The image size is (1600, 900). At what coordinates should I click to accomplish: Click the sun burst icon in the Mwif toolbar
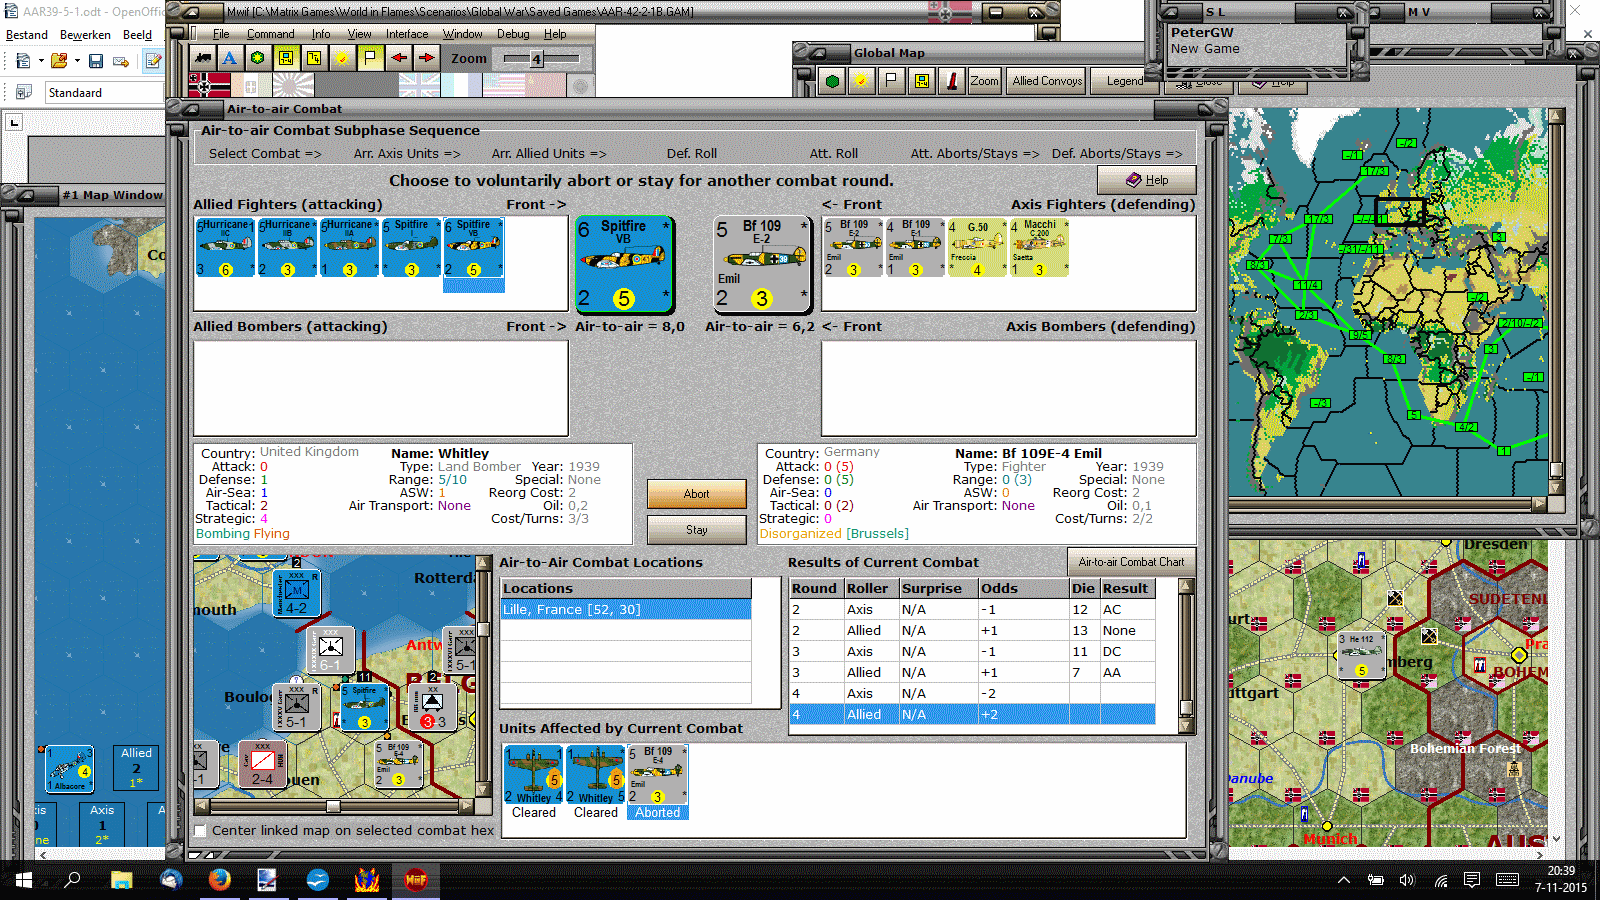[x=342, y=58]
